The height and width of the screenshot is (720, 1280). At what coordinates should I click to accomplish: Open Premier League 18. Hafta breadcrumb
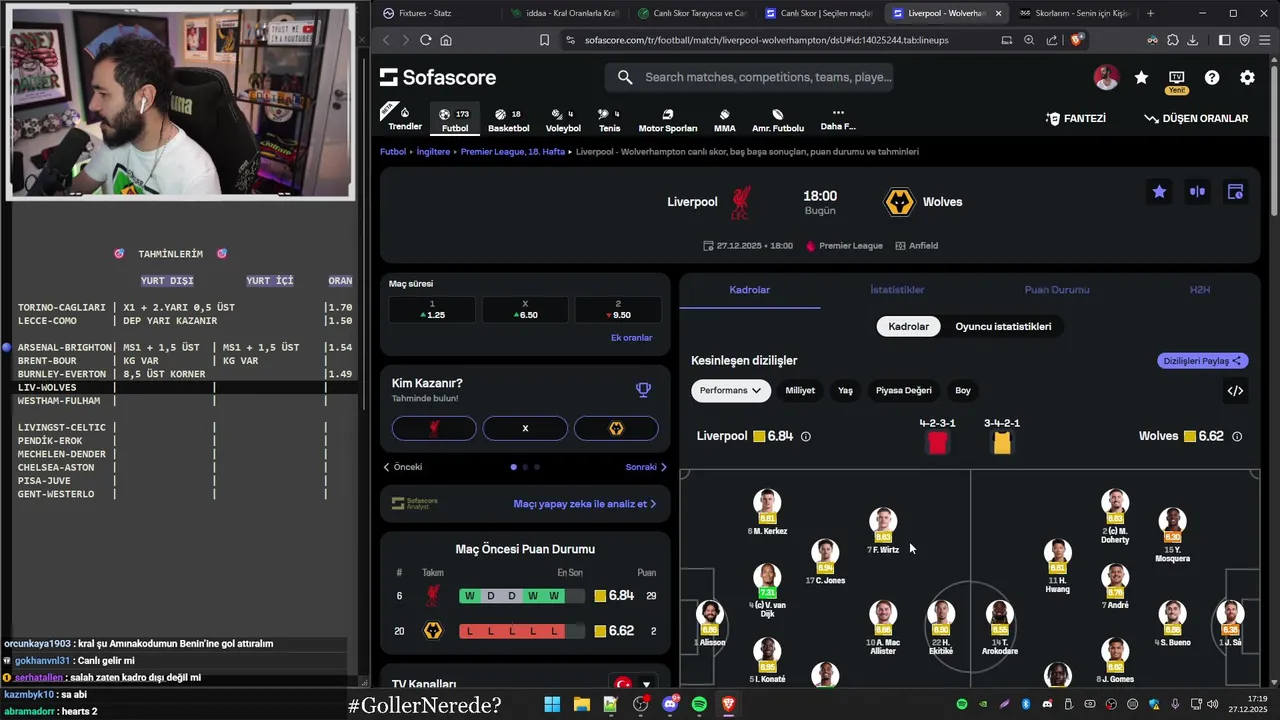[x=513, y=152]
